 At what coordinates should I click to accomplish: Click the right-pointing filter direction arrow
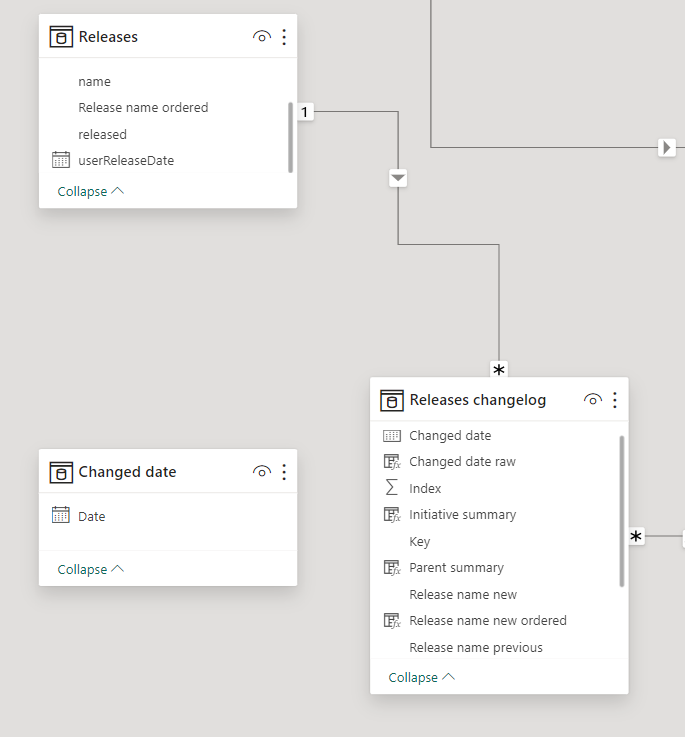coord(666,148)
